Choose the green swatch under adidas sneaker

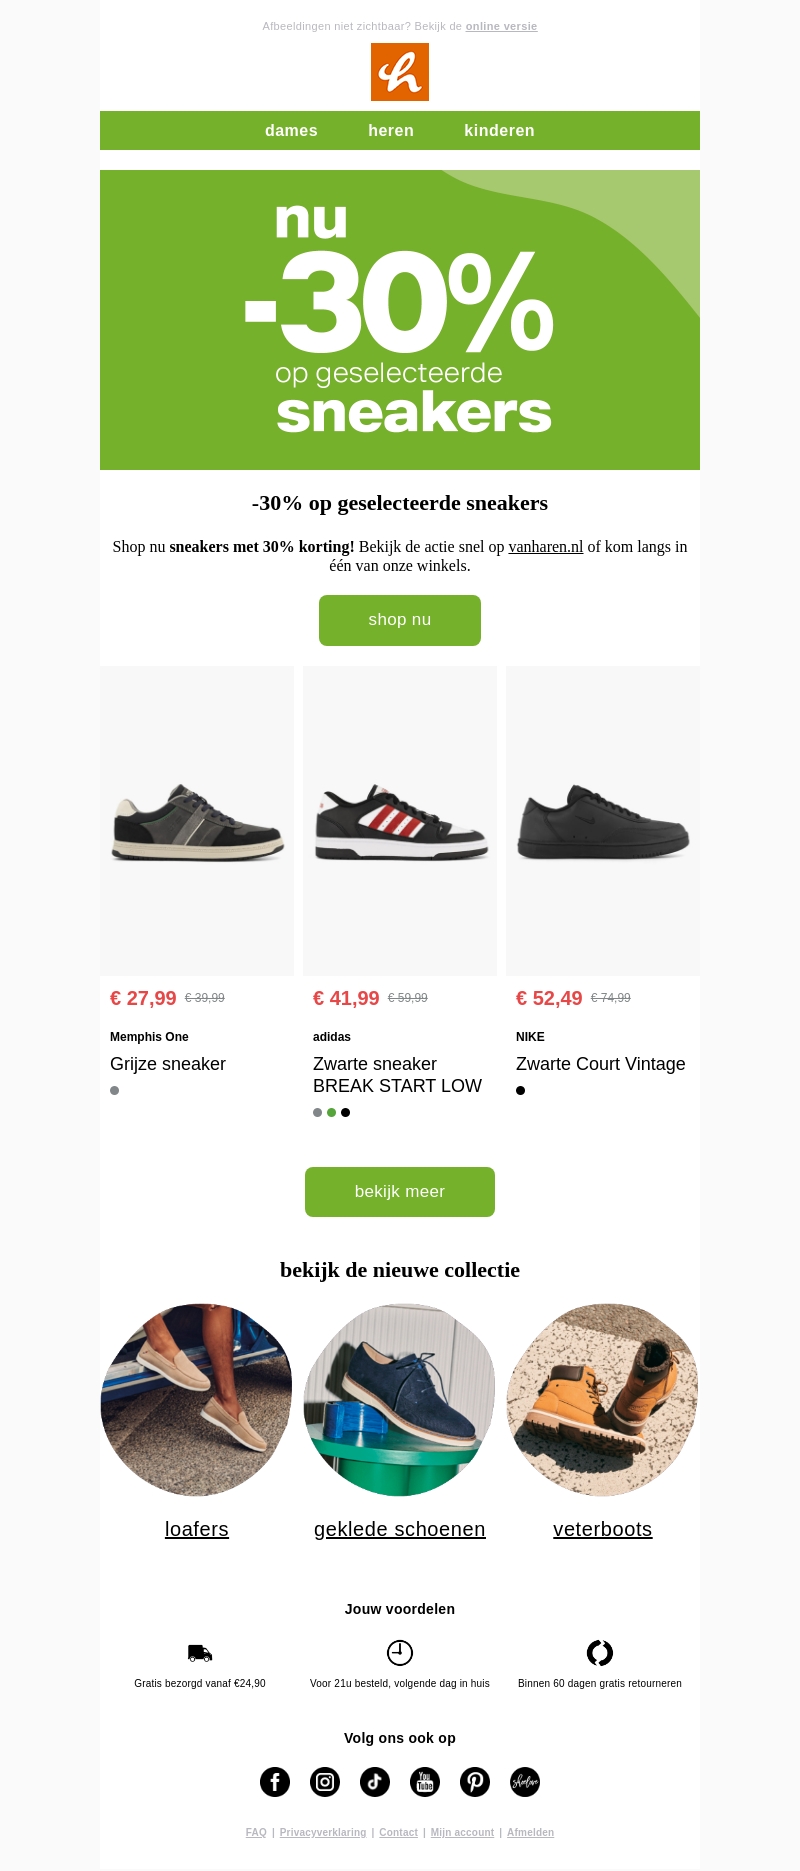[x=331, y=1112]
